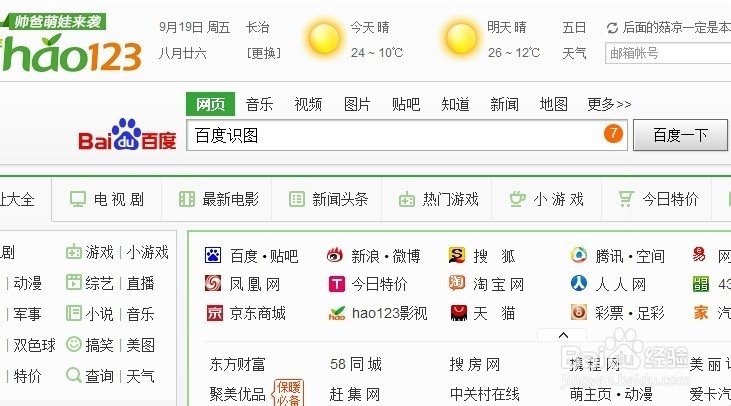Select the 贴吧 search tab

tap(406, 104)
